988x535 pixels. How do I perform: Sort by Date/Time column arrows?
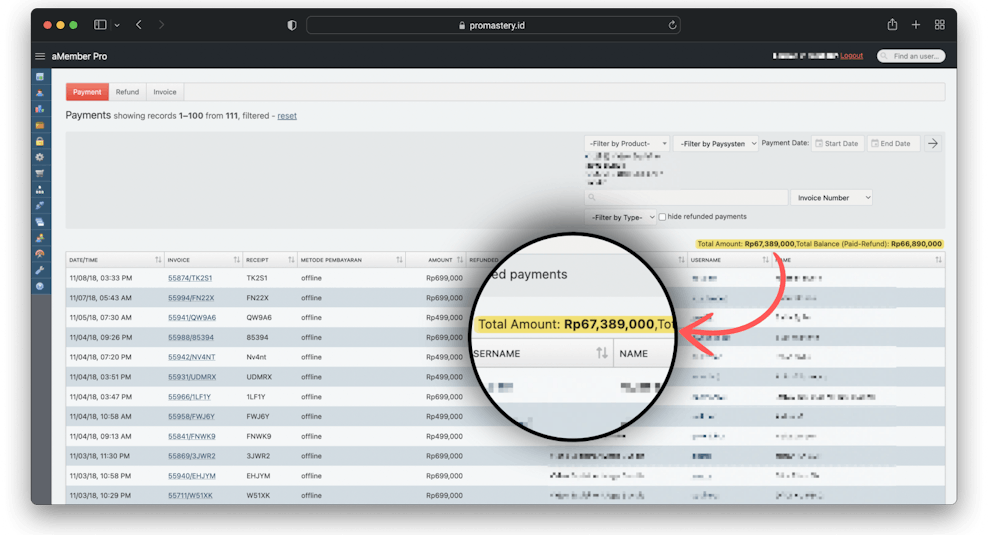(x=158, y=260)
